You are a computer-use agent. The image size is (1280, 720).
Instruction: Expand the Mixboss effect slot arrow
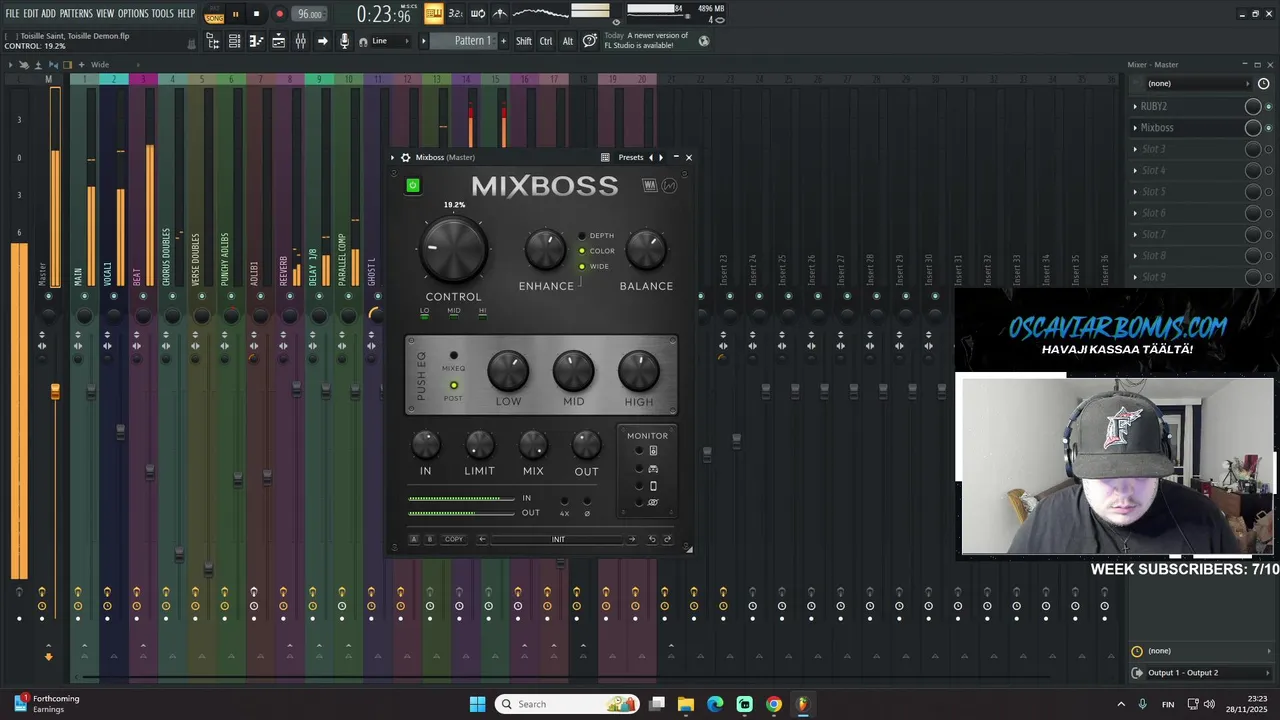[1135, 128]
